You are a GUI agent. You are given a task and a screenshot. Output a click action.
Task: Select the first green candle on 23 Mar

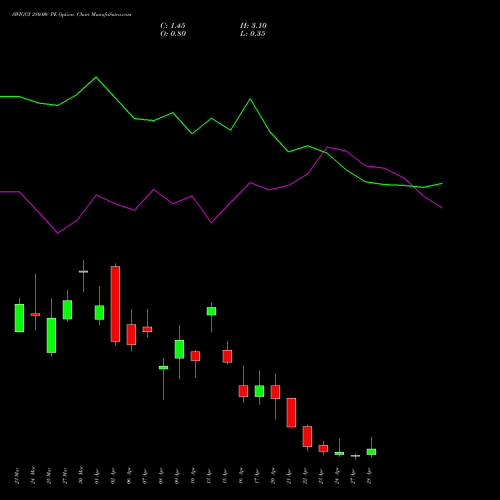click(x=19, y=318)
